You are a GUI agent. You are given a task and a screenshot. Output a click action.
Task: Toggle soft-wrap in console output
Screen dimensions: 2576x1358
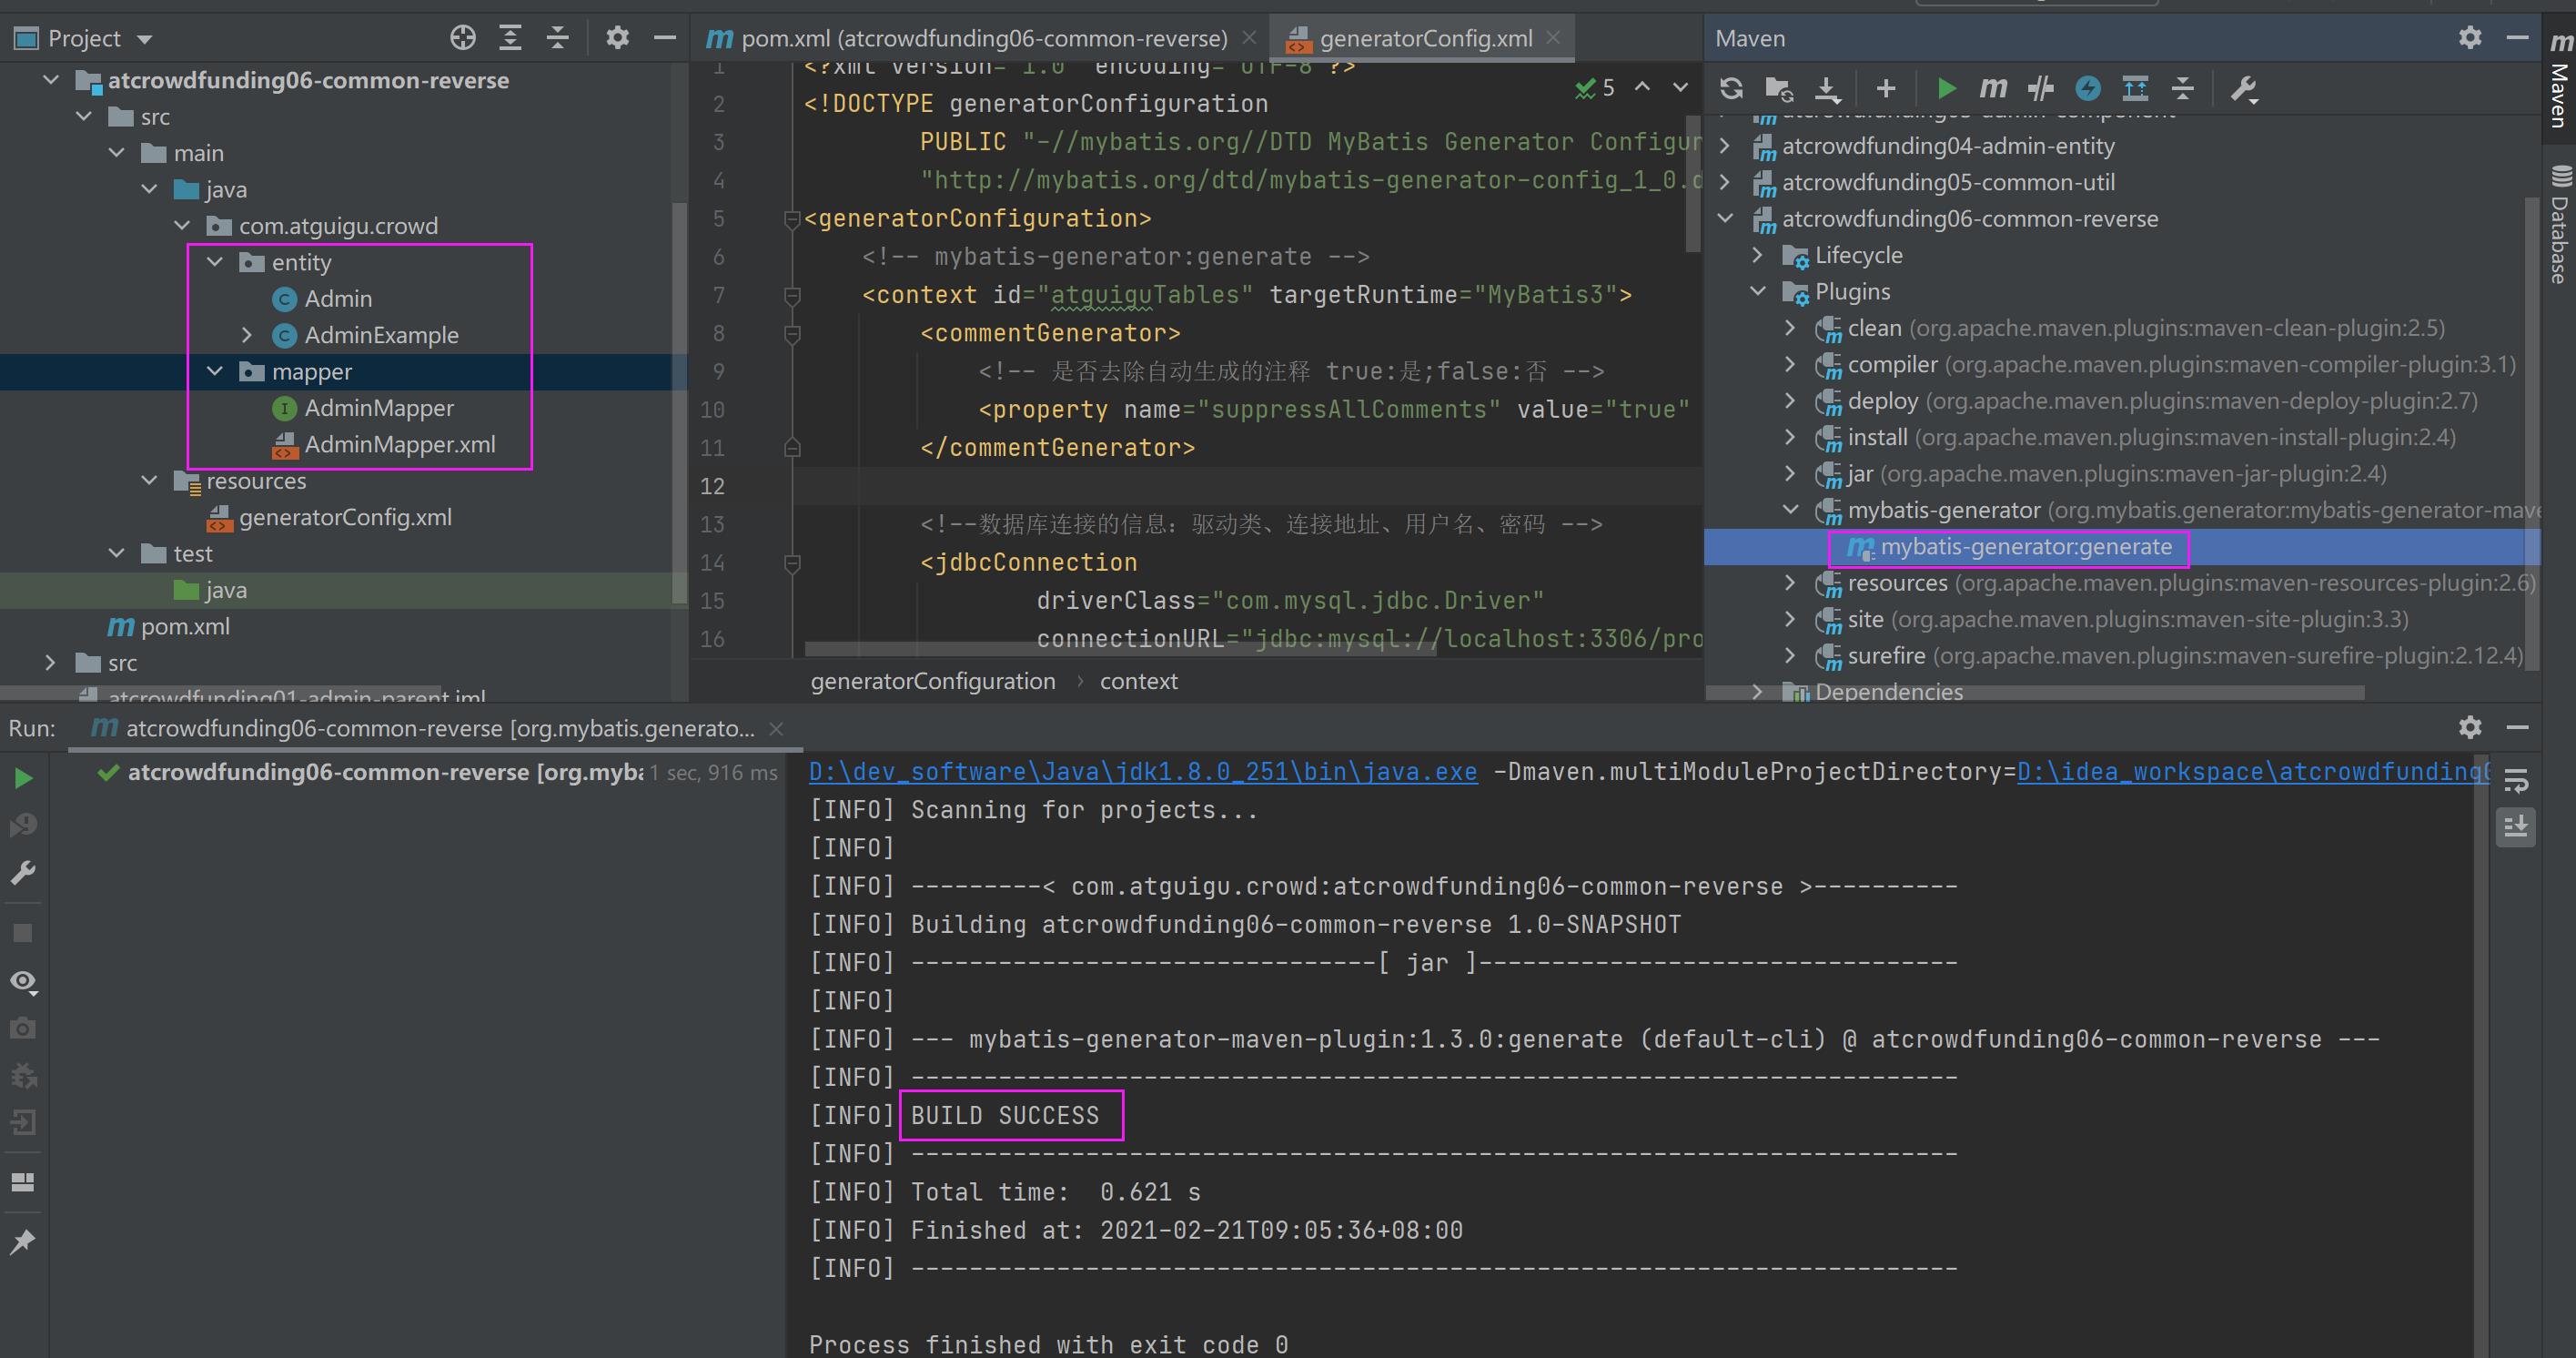tap(2516, 781)
